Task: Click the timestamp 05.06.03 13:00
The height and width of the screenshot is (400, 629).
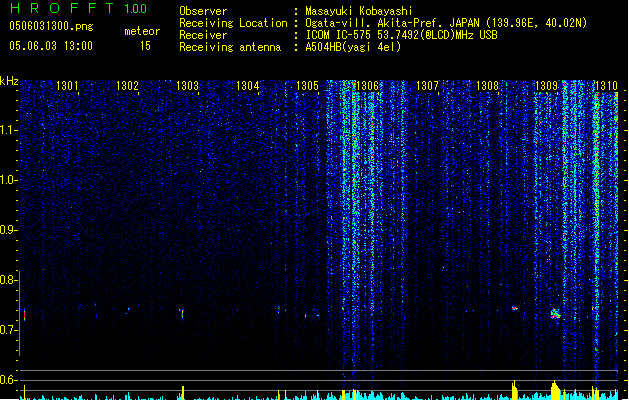Action: coord(51,46)
